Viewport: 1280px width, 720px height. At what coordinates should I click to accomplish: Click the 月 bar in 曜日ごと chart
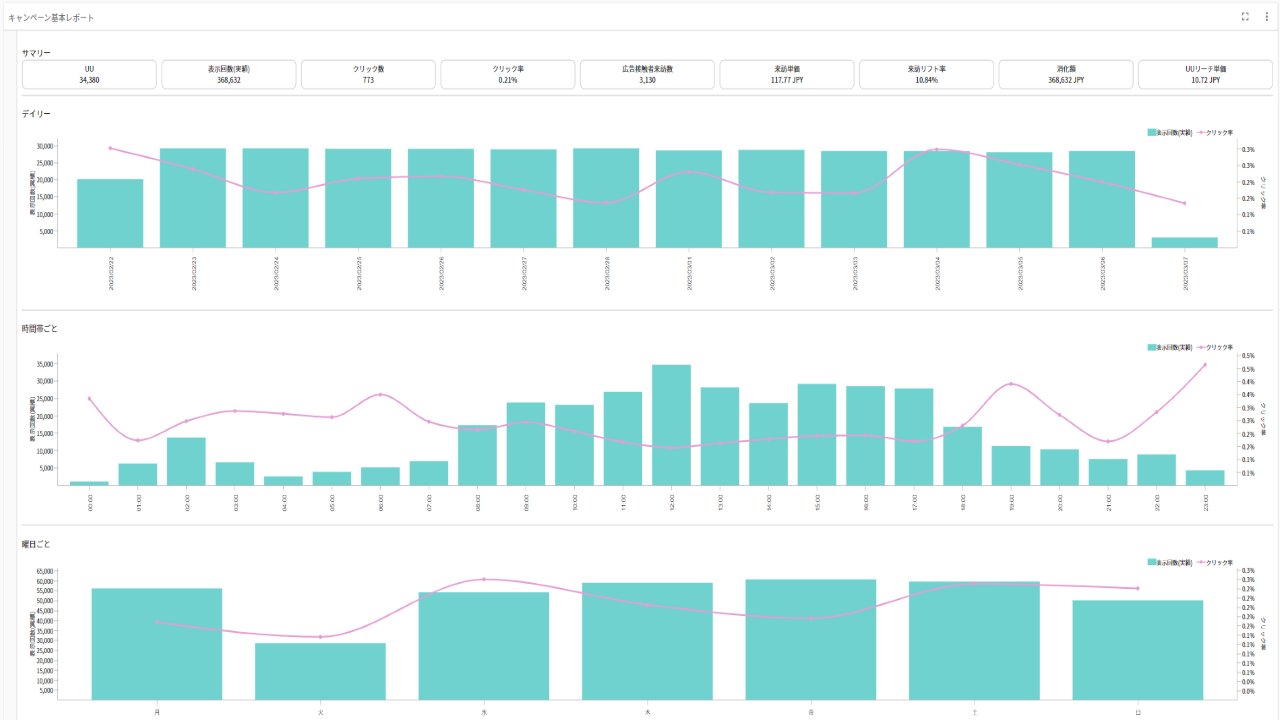click(157, 644)
